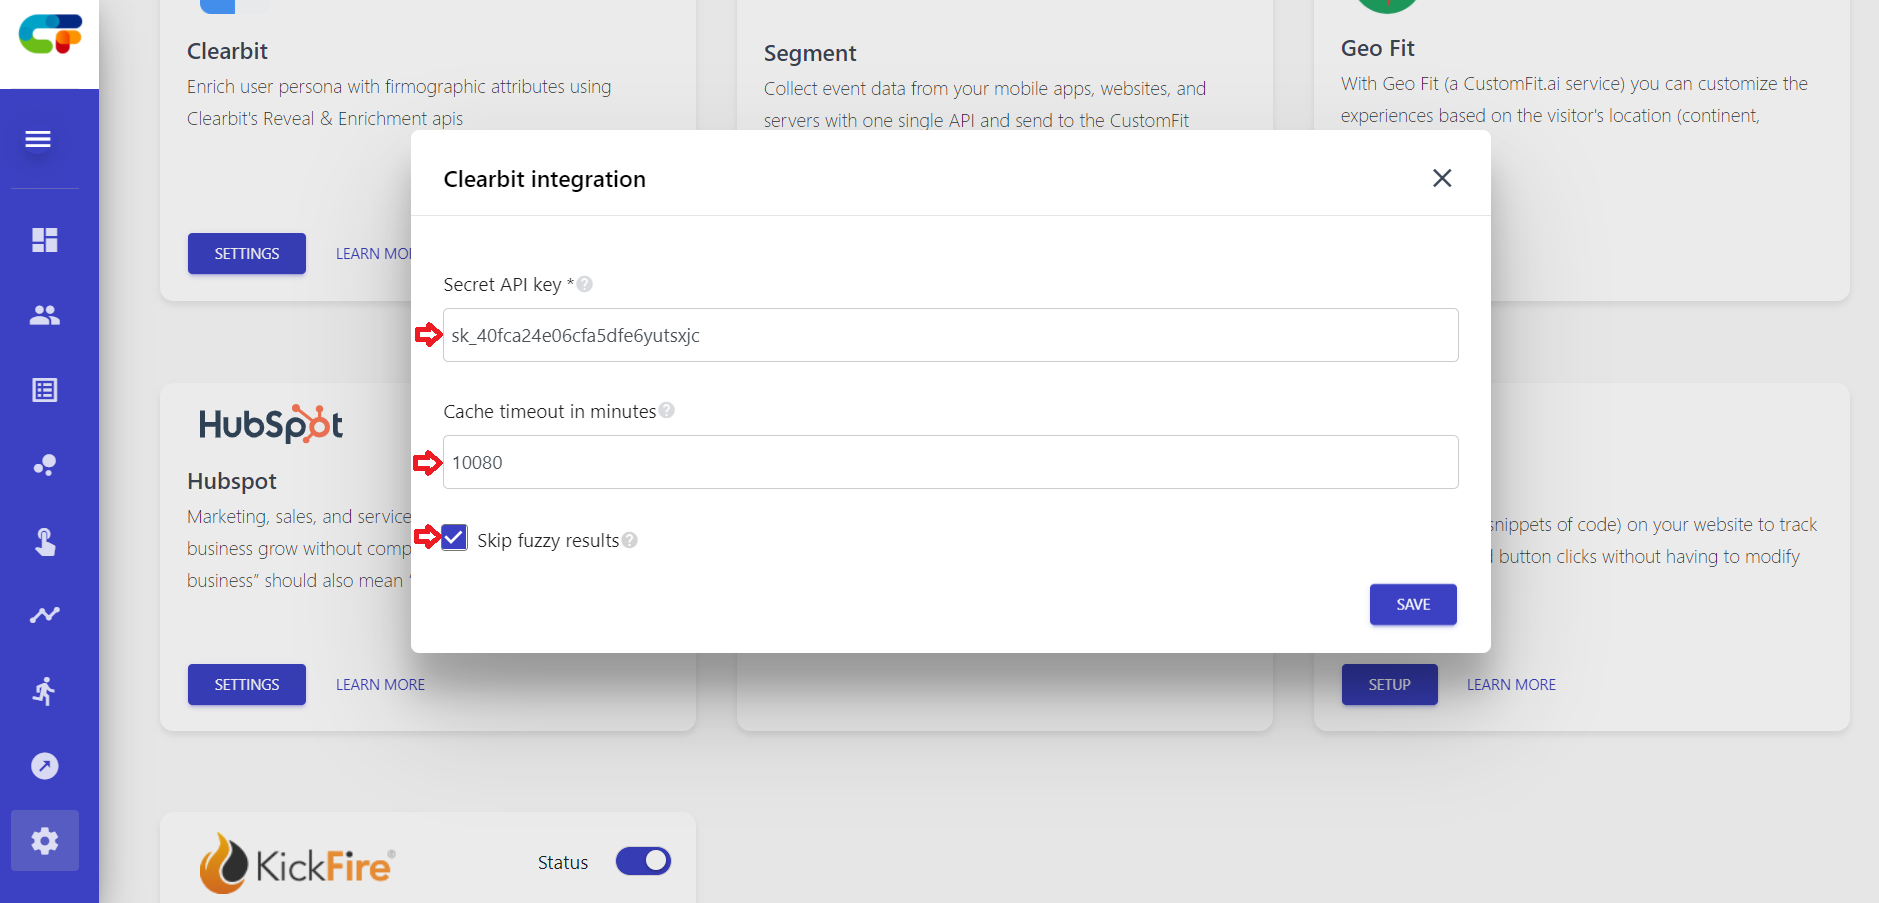The width and height of the screenshot is (1879, 903).
Task: Open the analytics trend line icon
Action: coord(45,615)
